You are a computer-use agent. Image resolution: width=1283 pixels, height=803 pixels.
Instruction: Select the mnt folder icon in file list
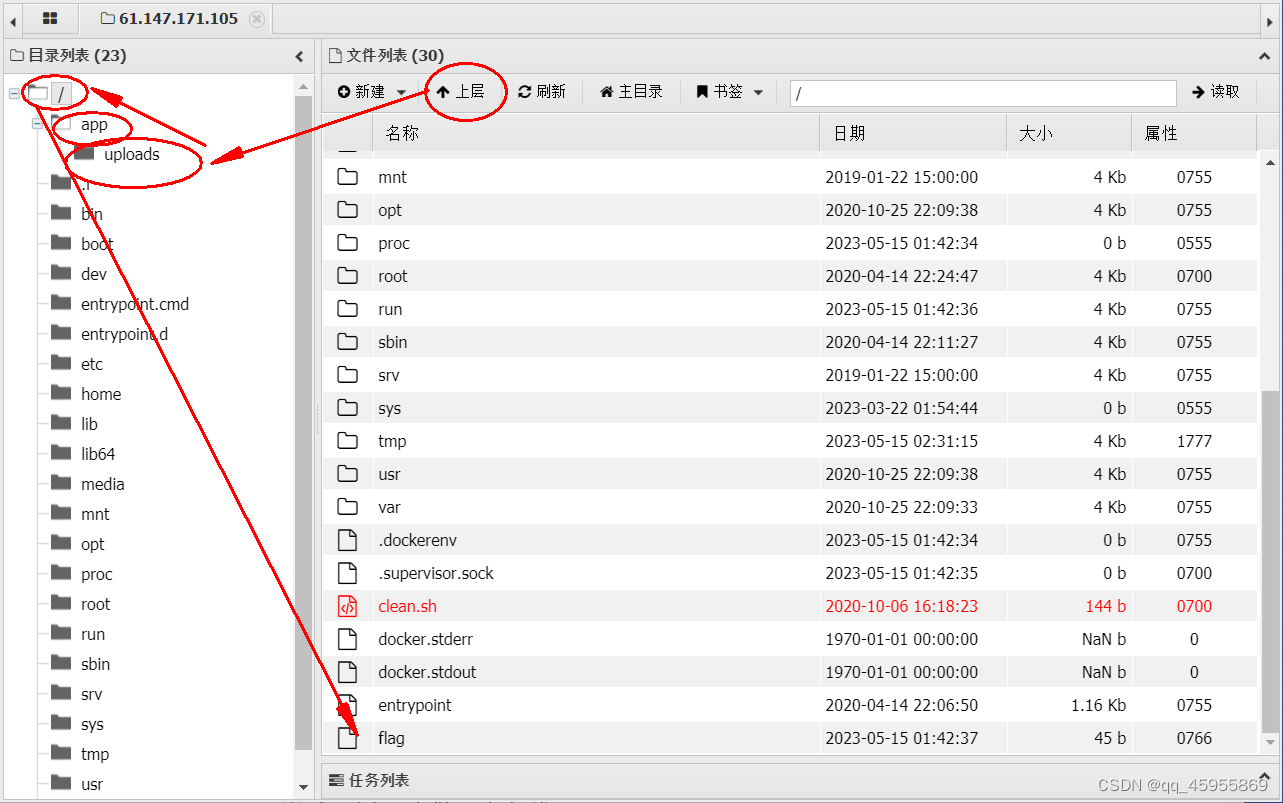[347, 177]
